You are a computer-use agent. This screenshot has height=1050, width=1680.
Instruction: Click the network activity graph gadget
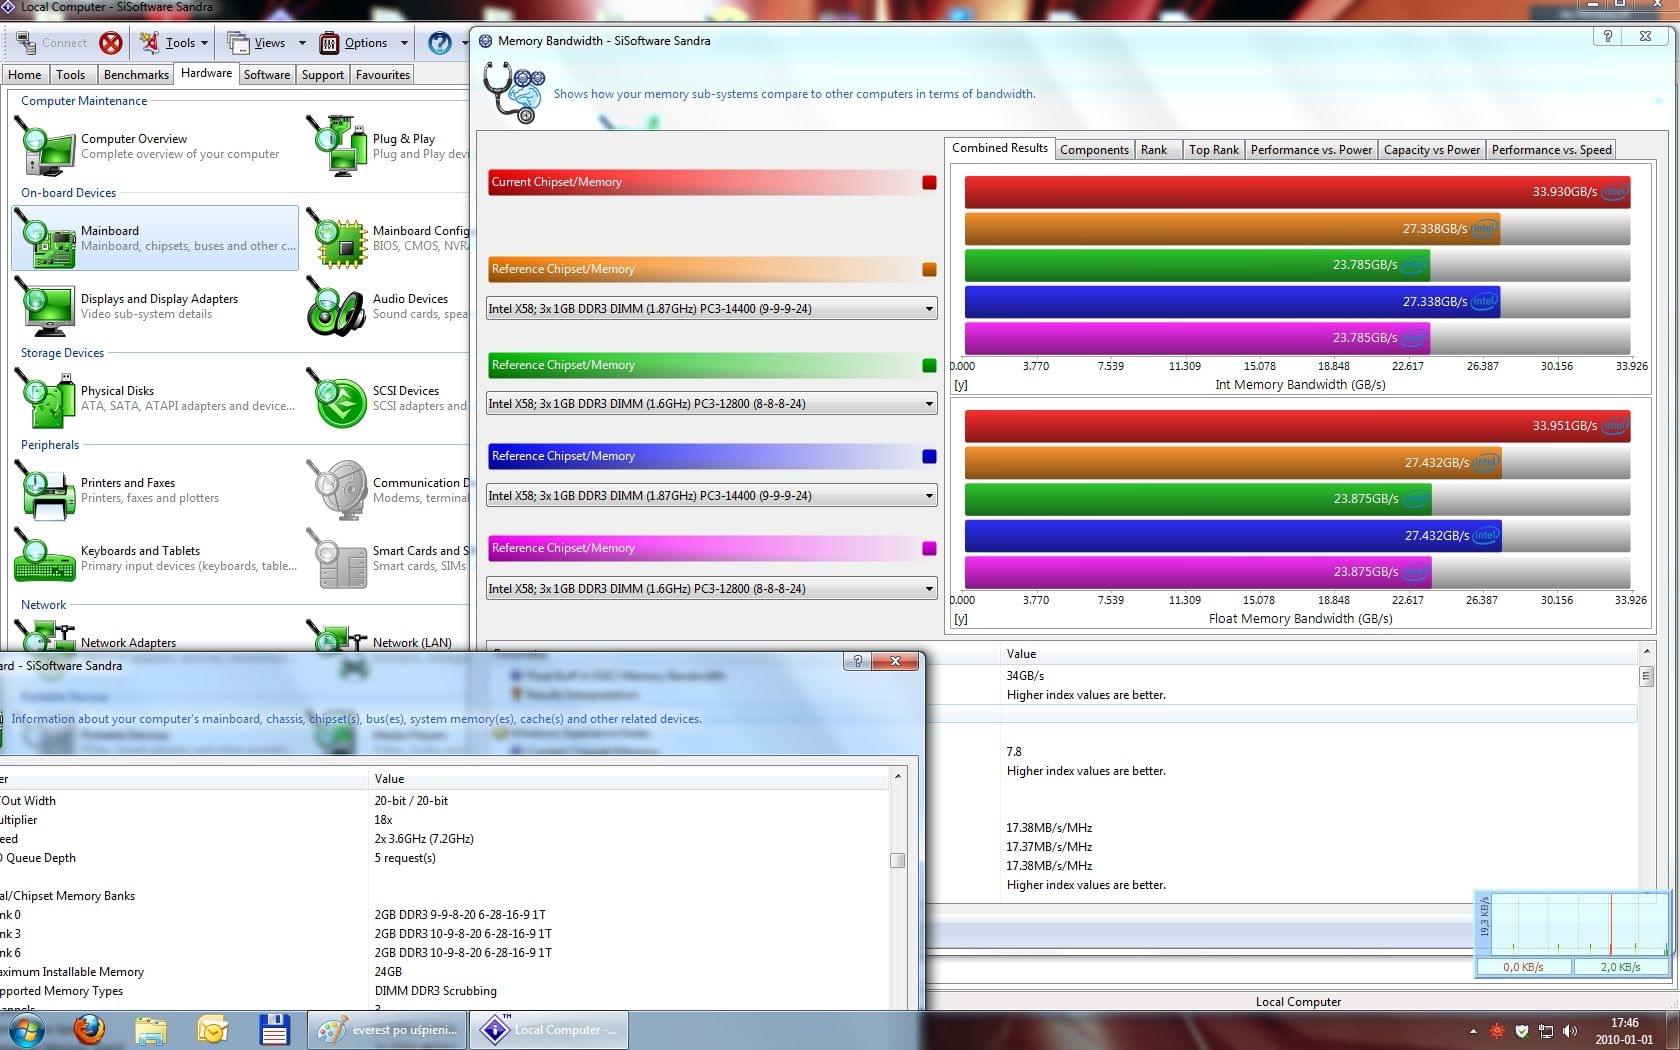(1572, 933)
